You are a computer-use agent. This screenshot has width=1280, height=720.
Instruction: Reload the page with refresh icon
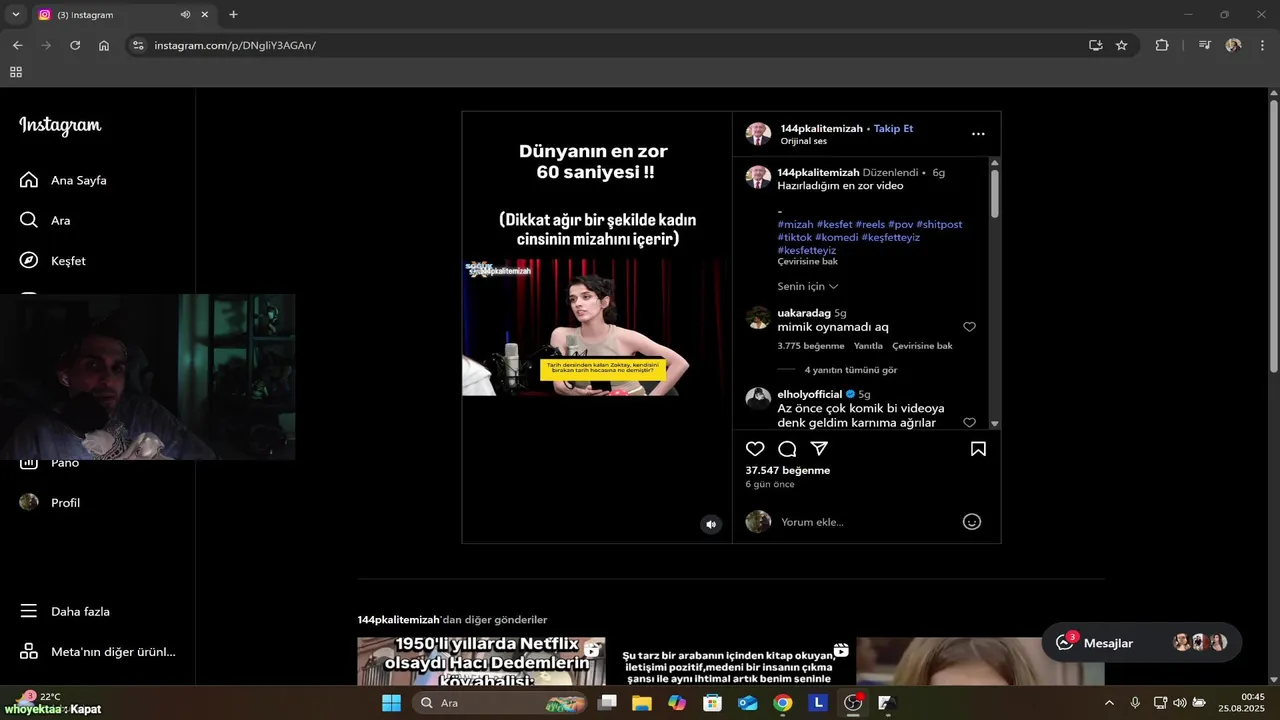(x=75, y=45)
